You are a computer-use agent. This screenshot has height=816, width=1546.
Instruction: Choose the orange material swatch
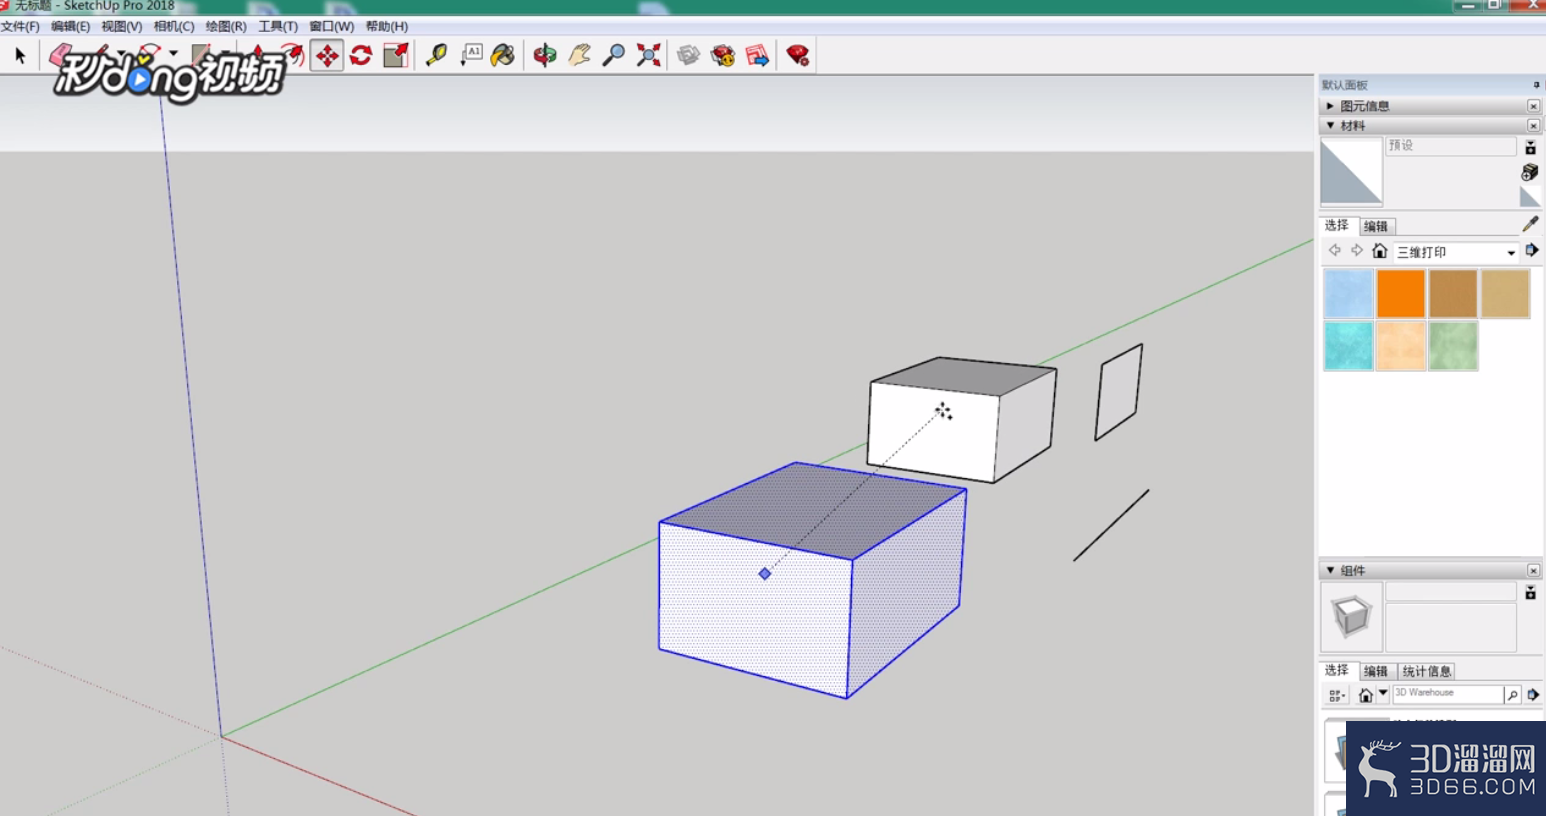pos(1400,293)
